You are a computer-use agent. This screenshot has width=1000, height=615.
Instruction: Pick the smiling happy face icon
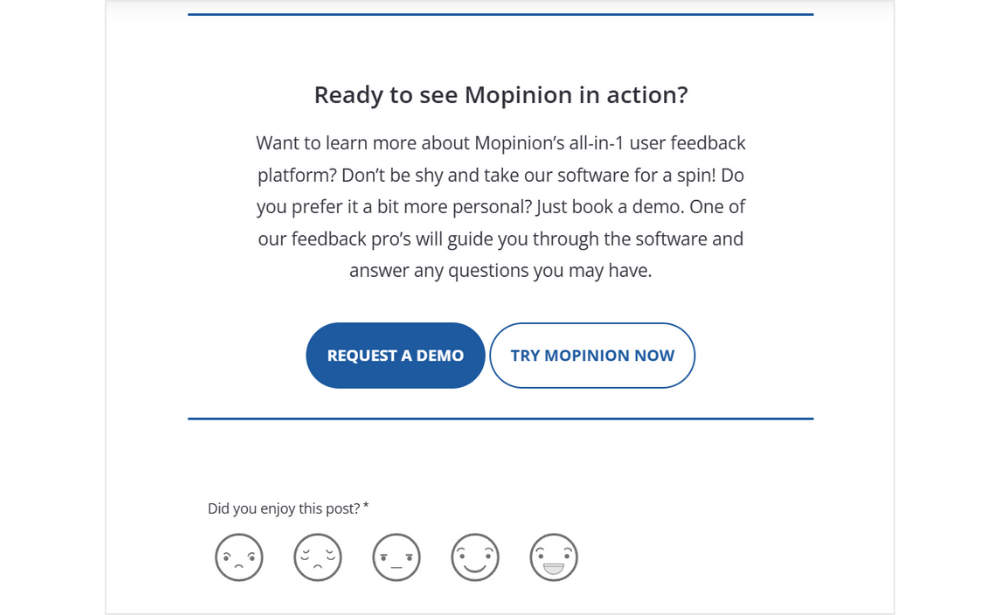point(475,557)
